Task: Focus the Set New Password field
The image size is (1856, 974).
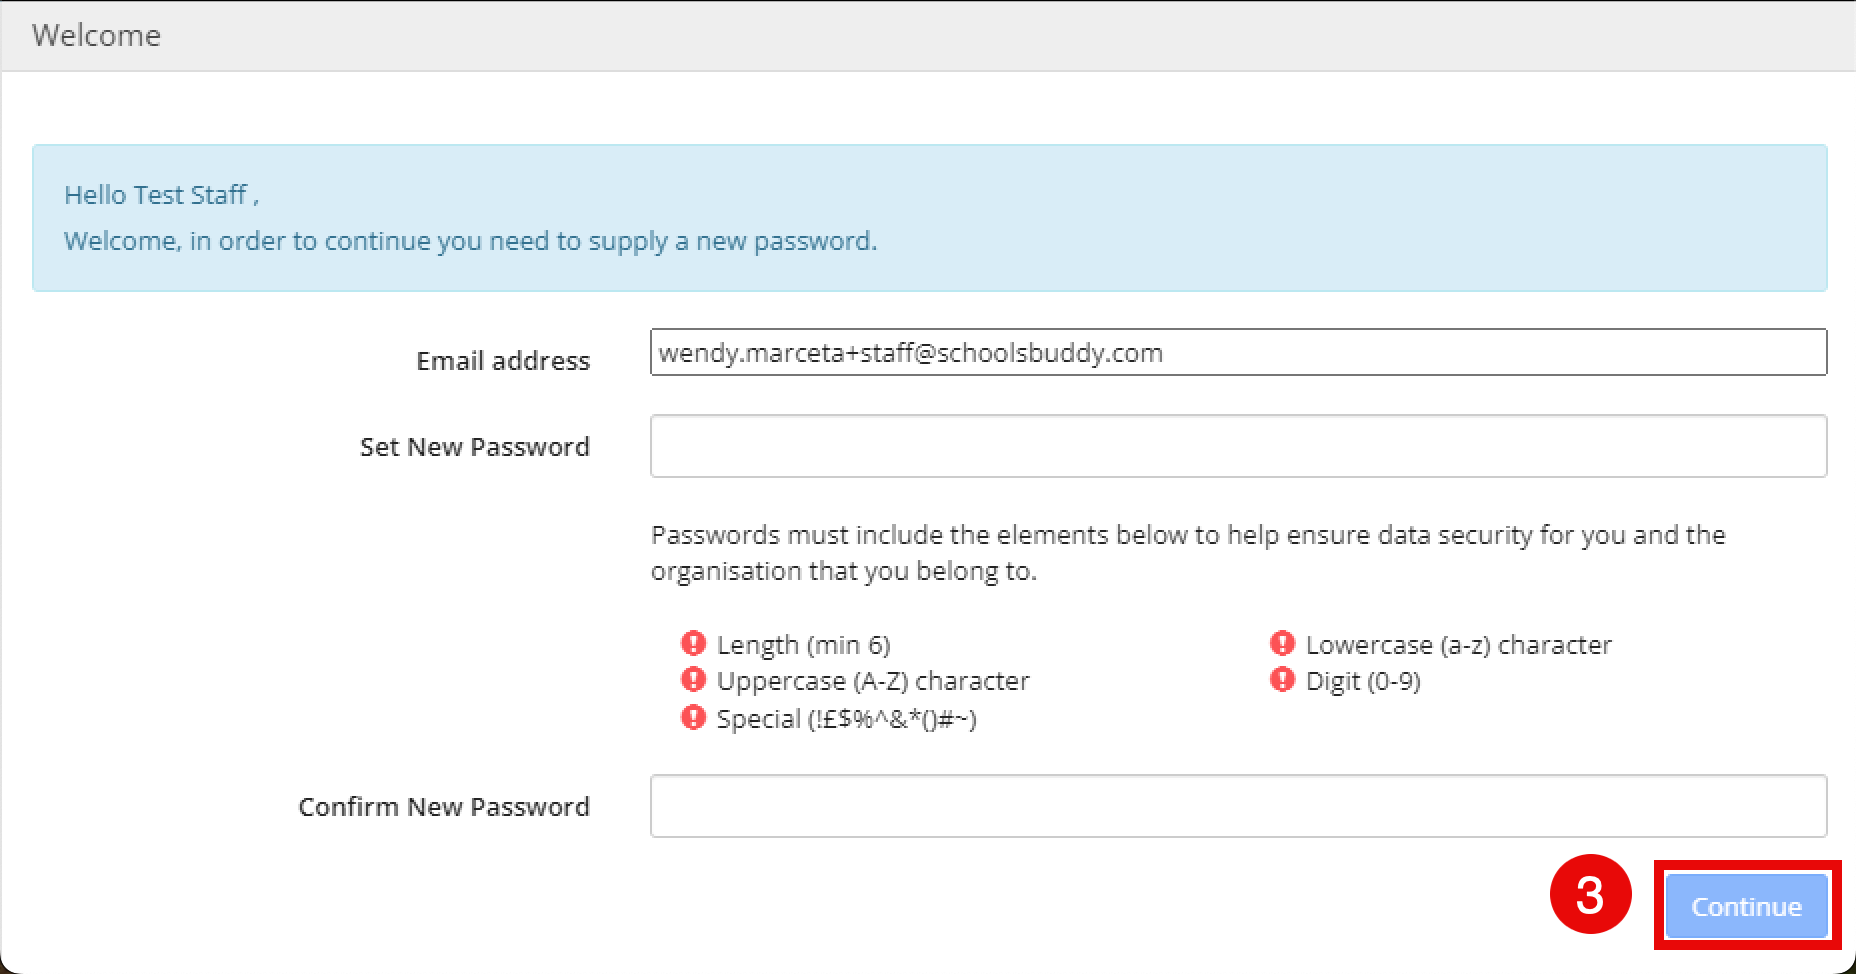Action: click(x=1238, y=446)
